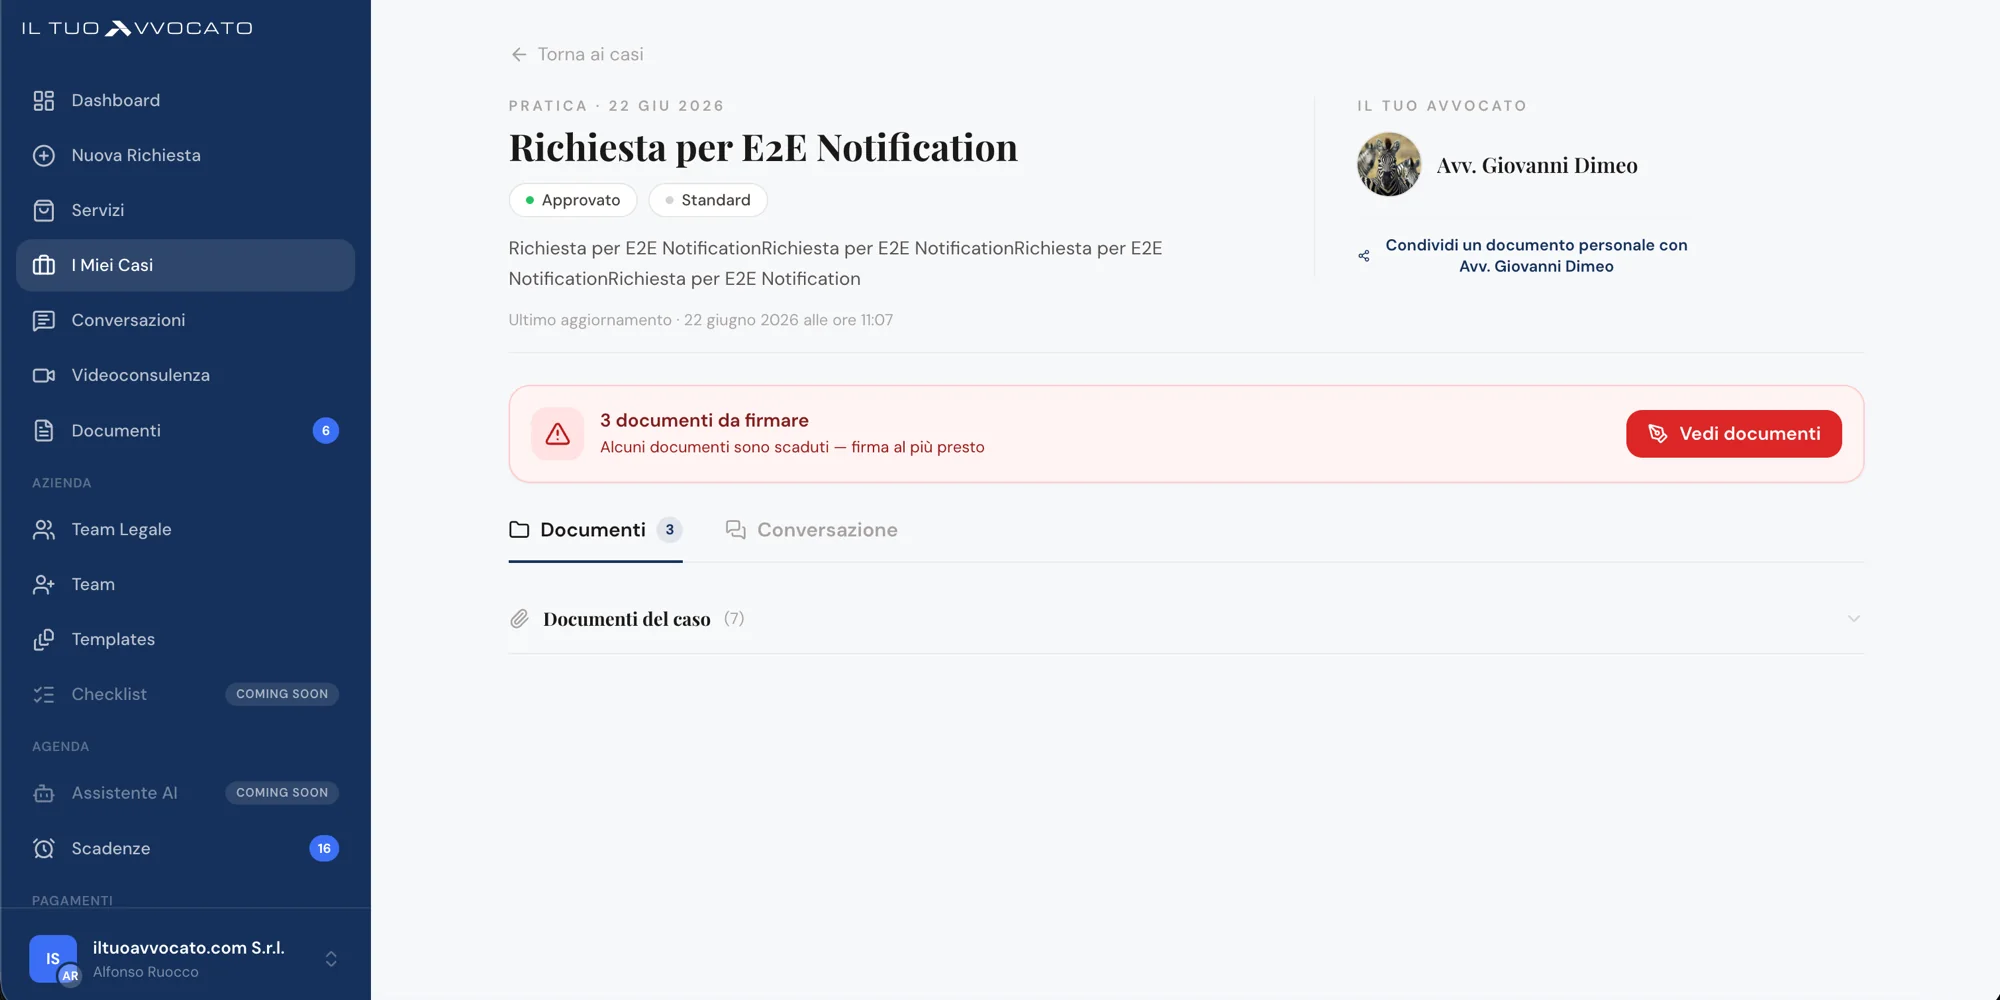Open the account switcher chevron for iltuoavvocato.com
Screen dimensions: 2000x1000
click(331, 959)
